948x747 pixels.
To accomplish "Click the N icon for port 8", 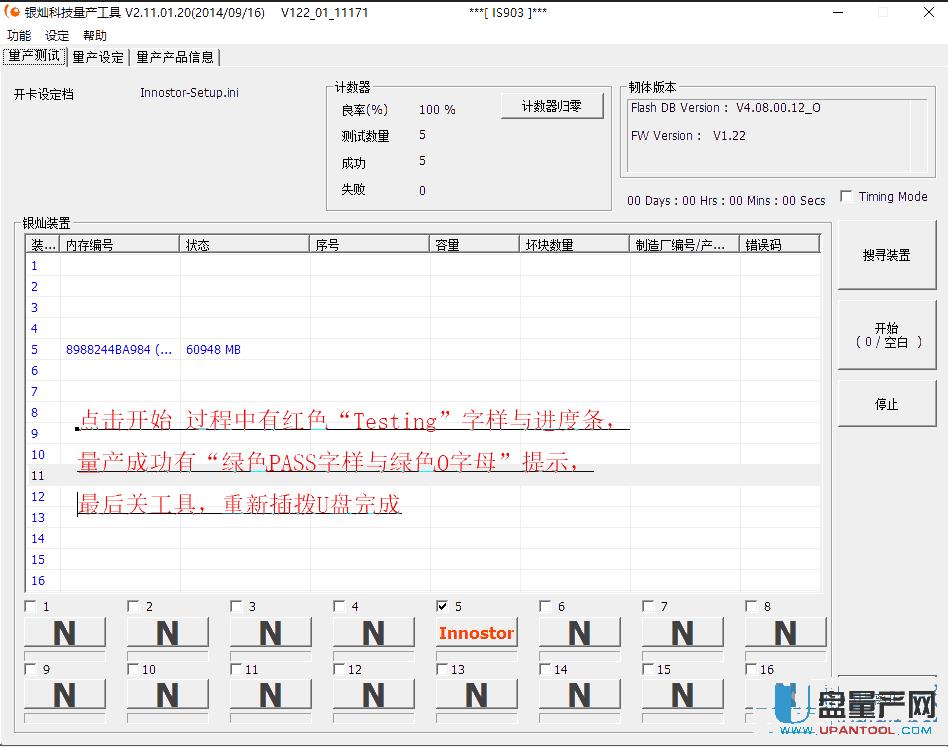I will pos(785,632).
